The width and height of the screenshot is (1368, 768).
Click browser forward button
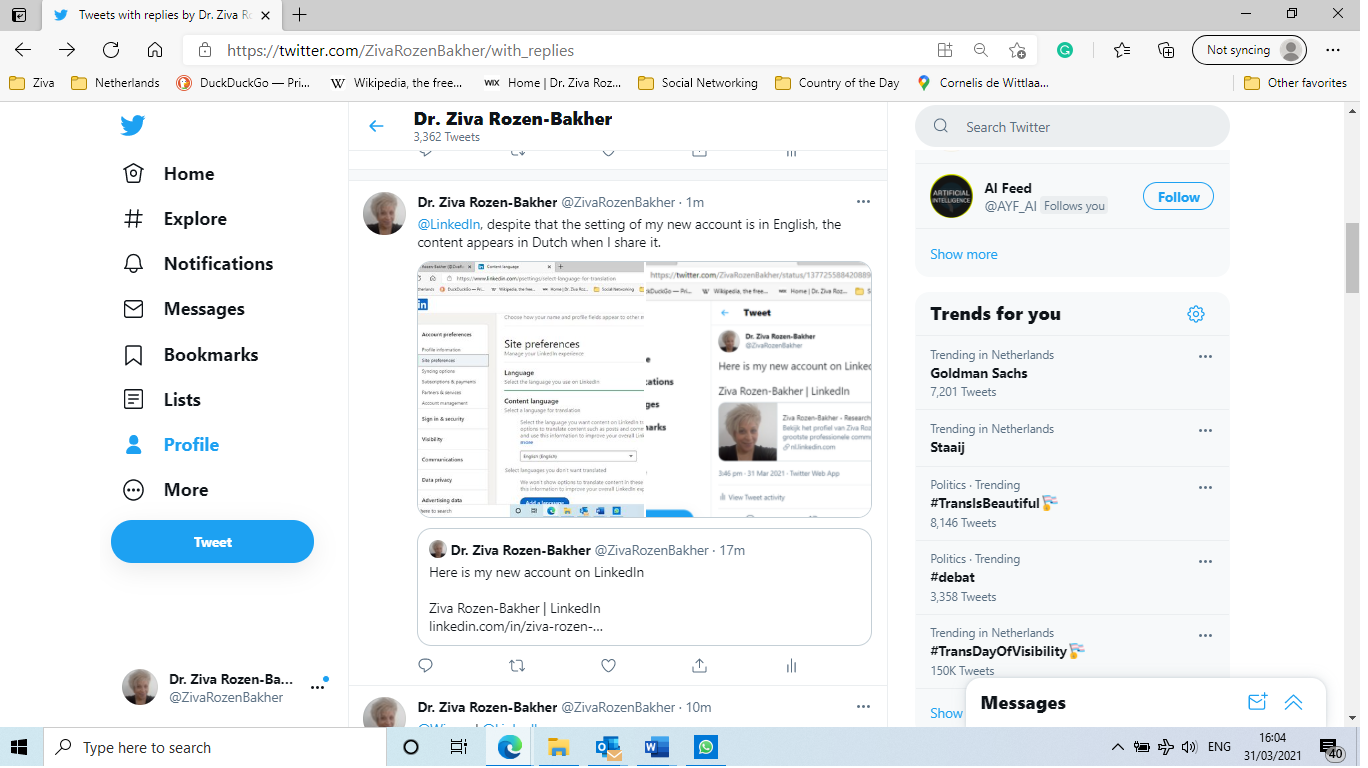67,50
